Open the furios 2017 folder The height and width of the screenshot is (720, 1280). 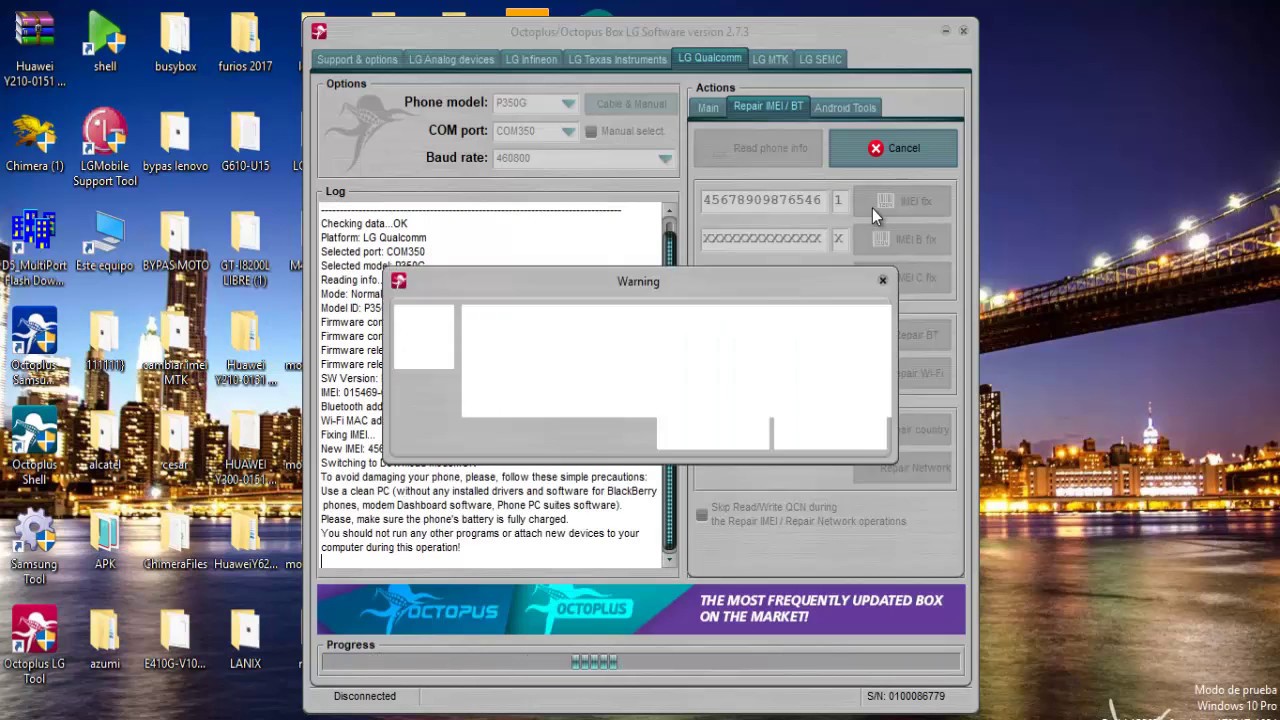[245, 43]
